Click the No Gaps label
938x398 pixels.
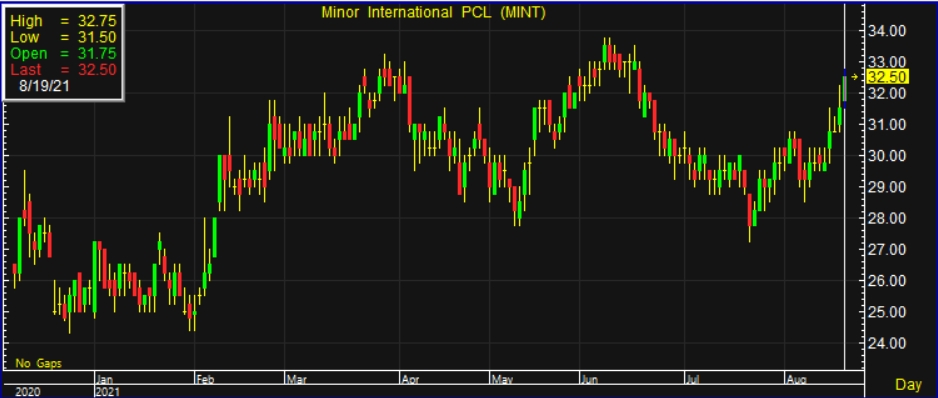click(38, 363)
